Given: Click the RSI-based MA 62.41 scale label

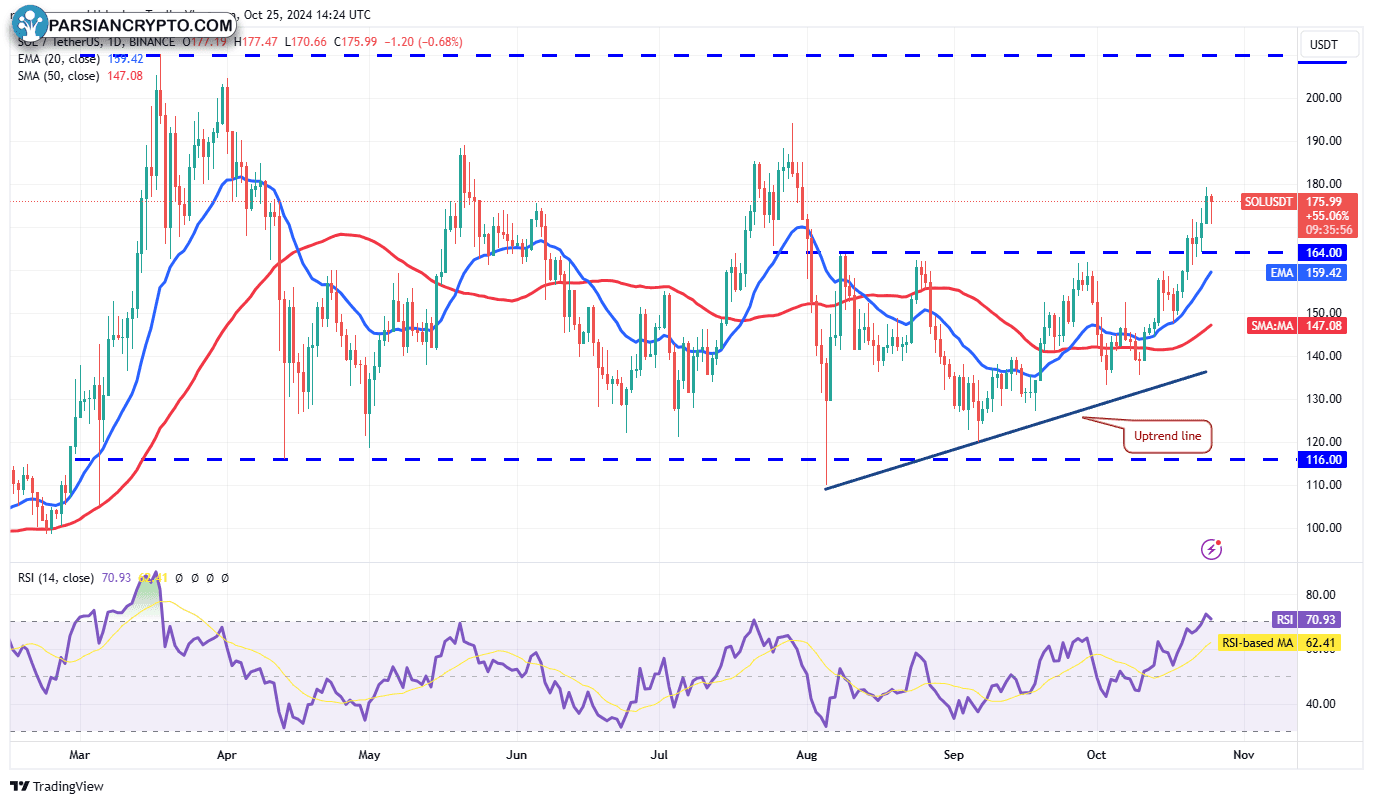Looking at the screenshot, I should 1278,642.
